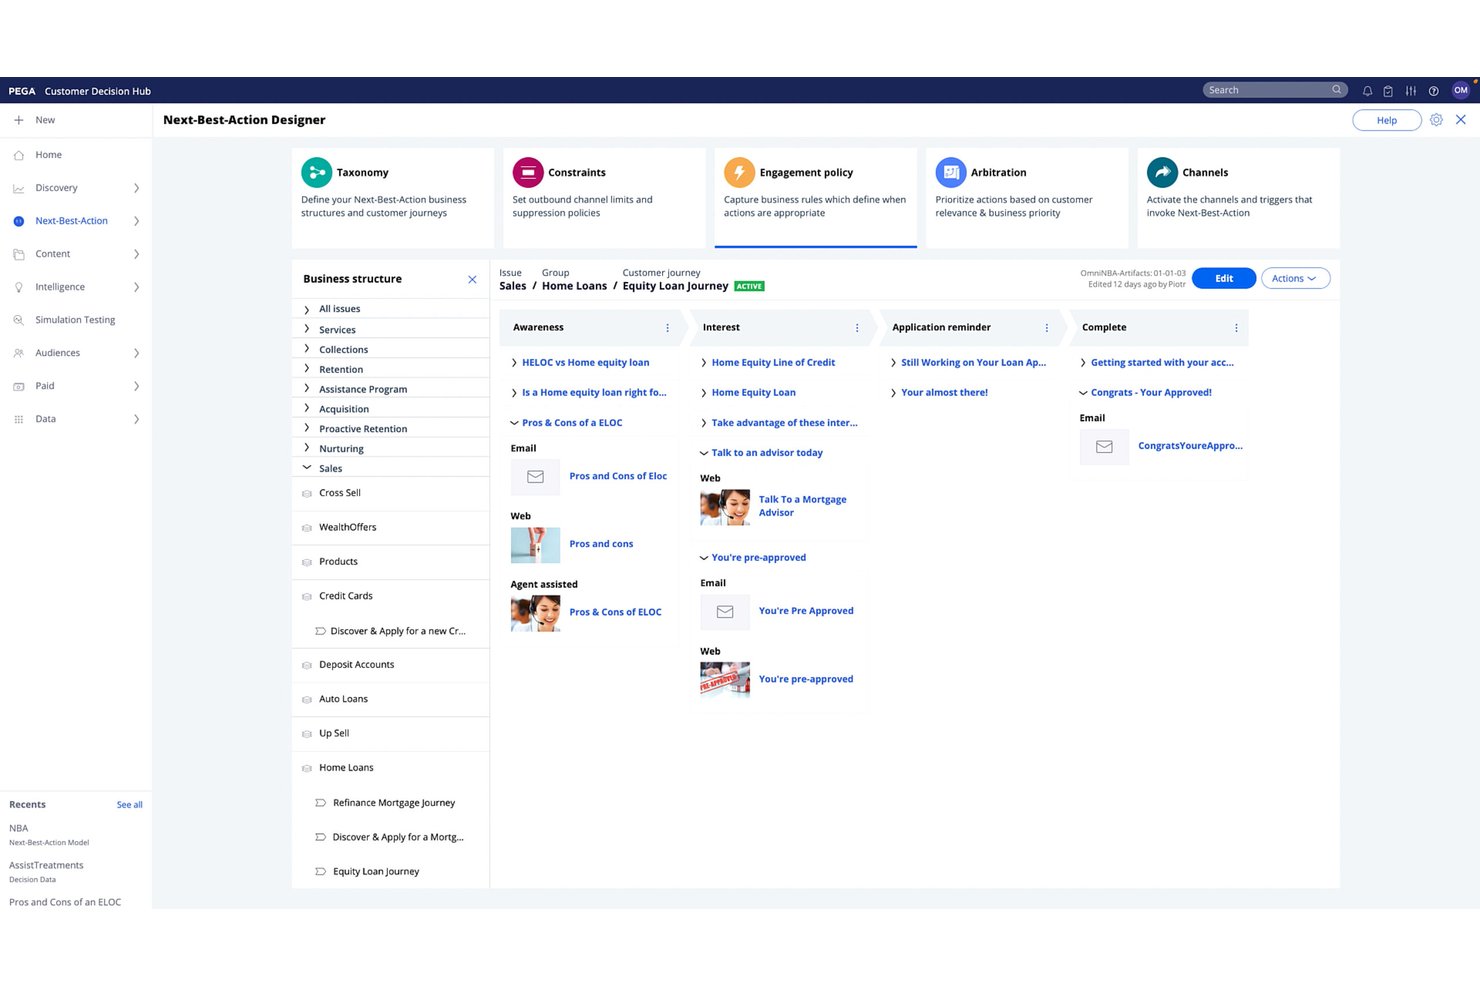Open the question mark help icon

point(1434,91)
